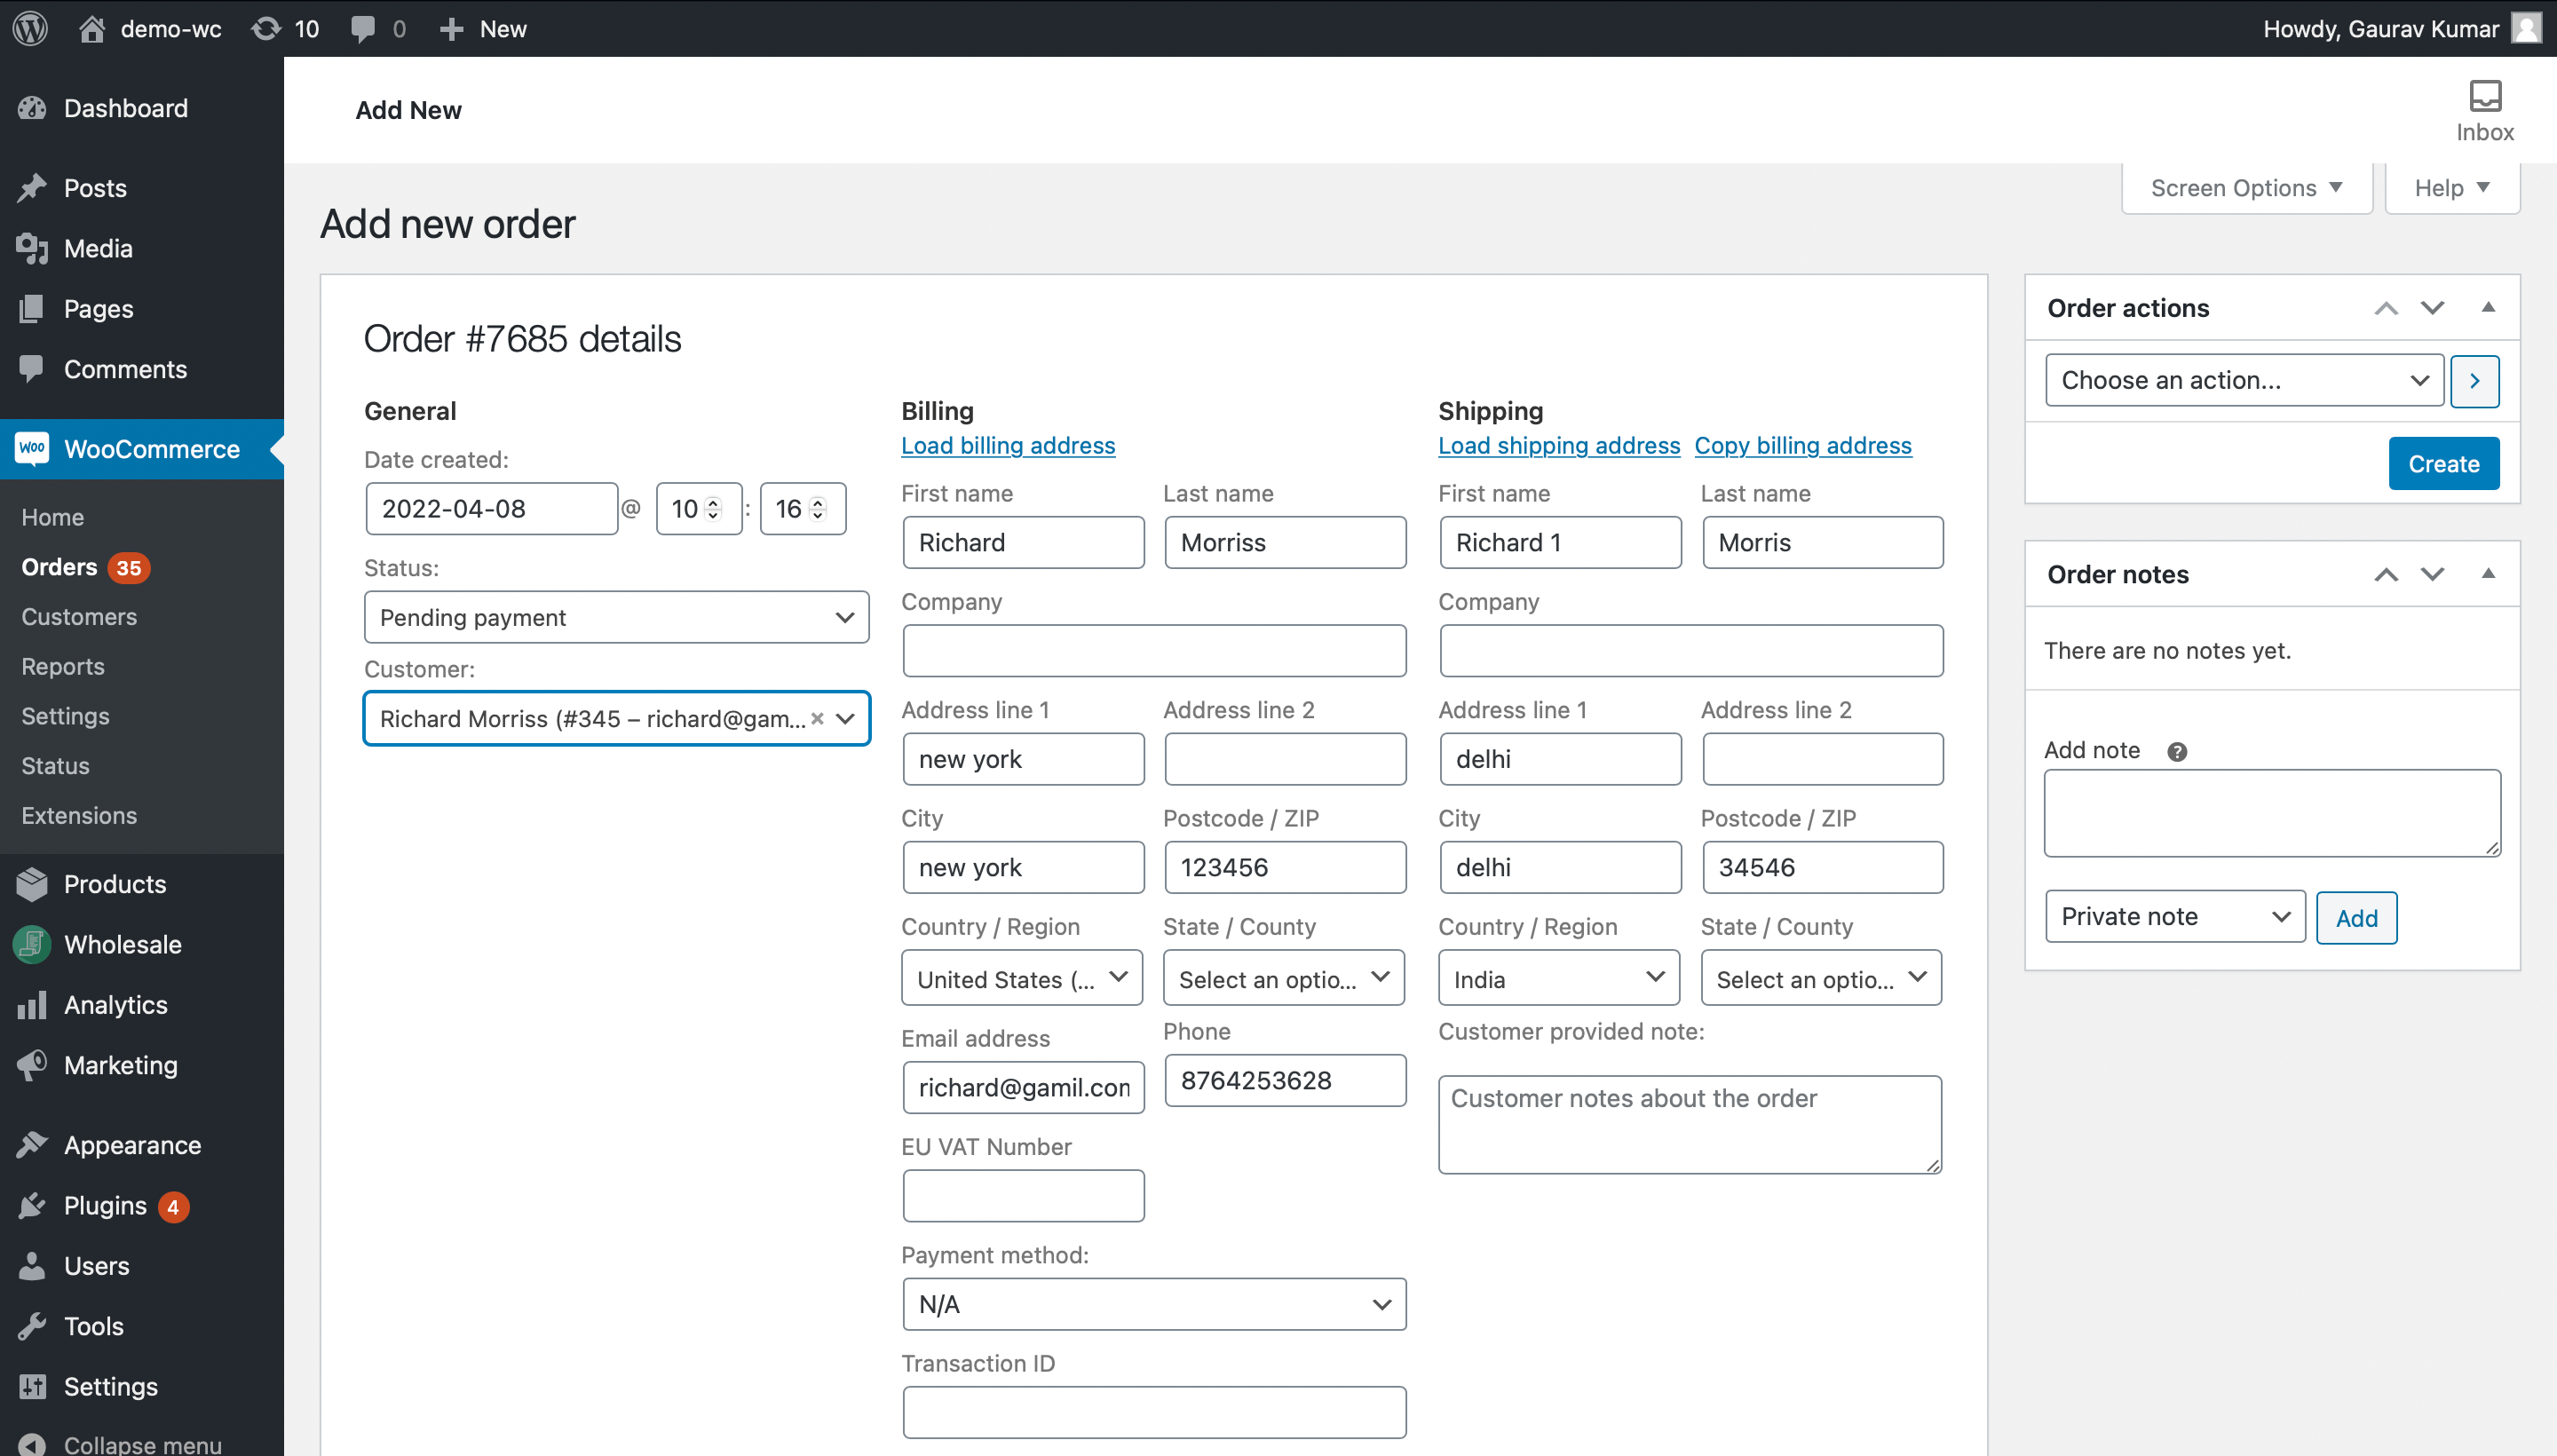Collapse the Order actions panel triangle
The width and height of the screenshot is (2557, 1456).
pos(2488,307)
